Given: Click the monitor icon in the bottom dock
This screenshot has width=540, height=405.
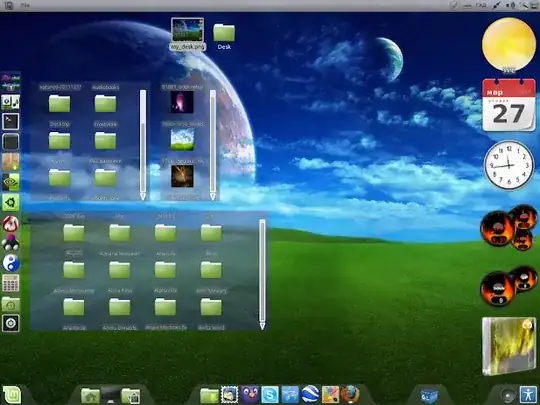Looking at the screenshot, I should coord(110,395).
